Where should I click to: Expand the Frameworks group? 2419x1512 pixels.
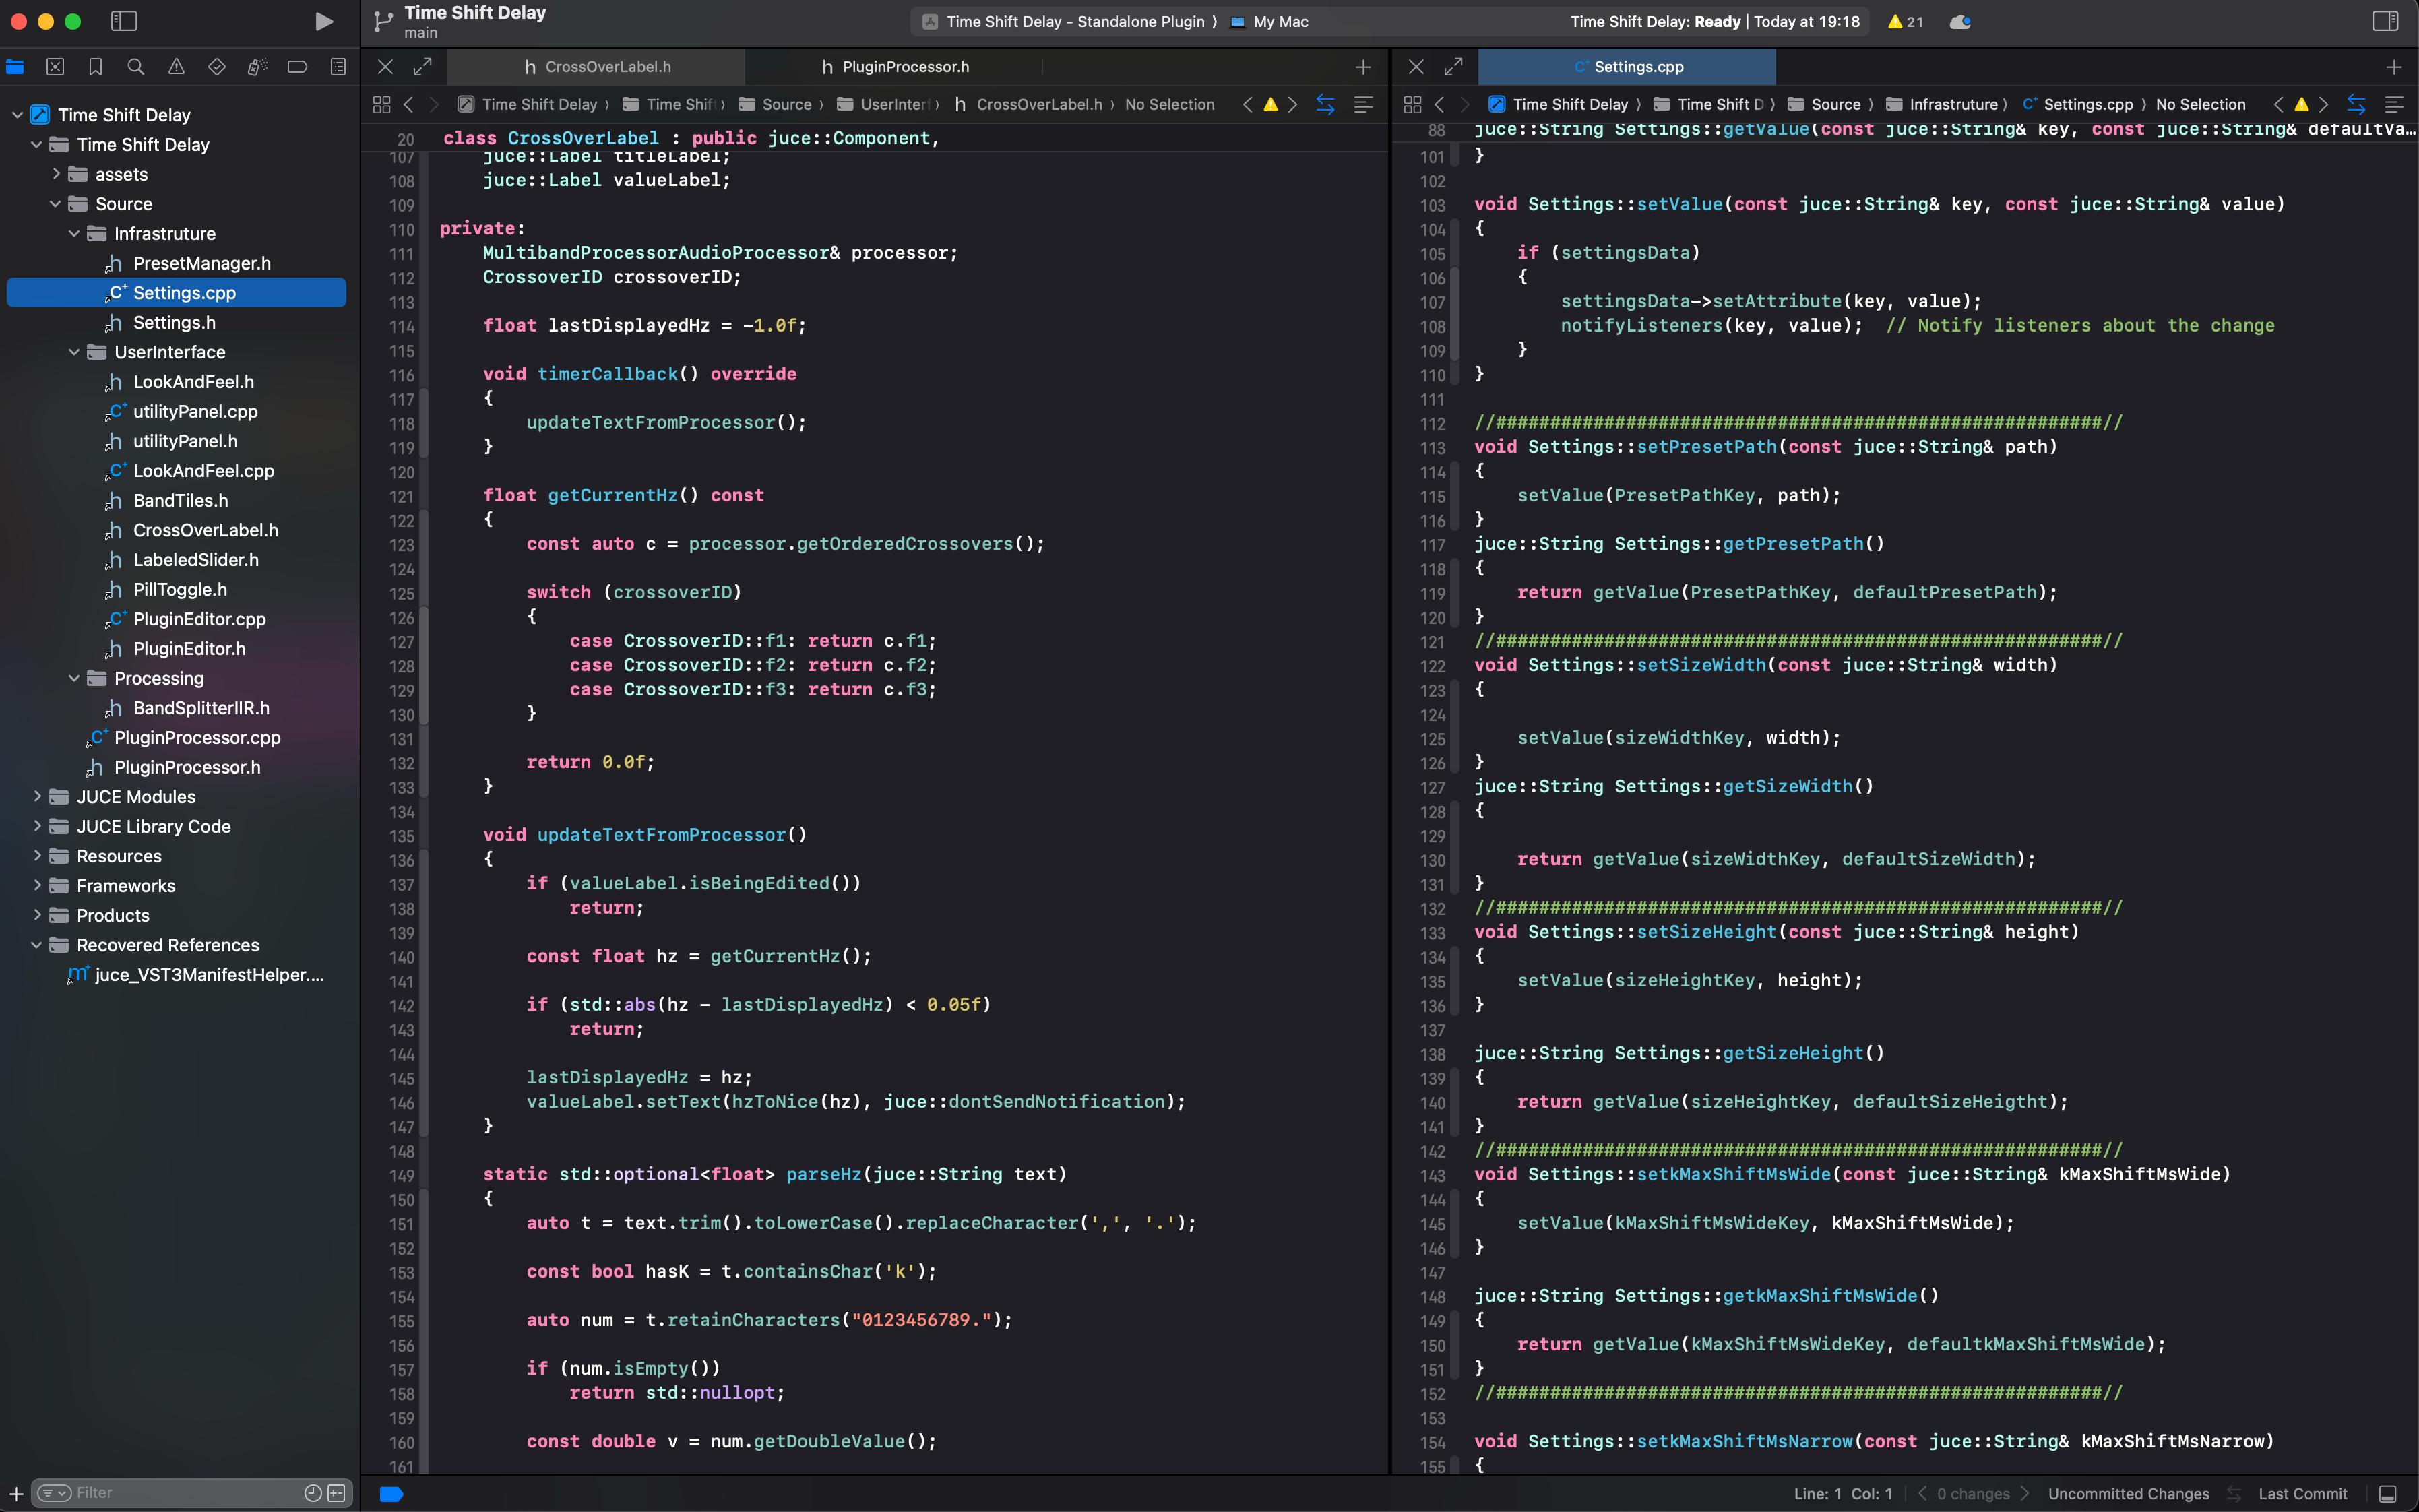(x=37, y=886)
